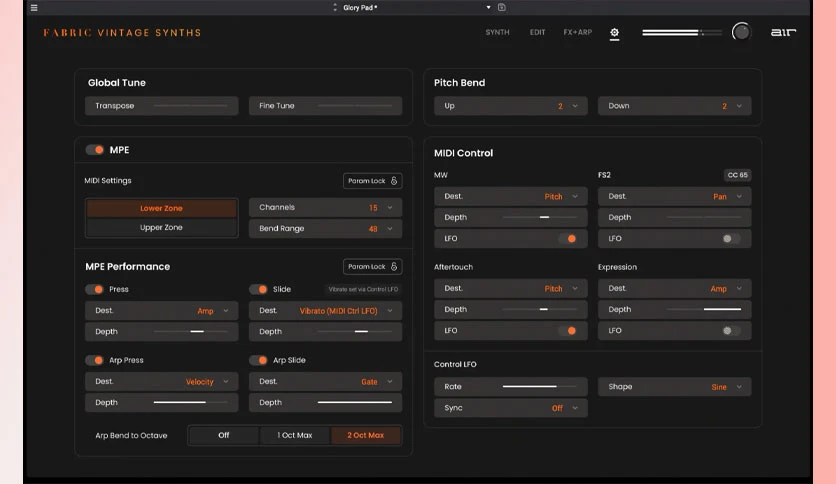Open the settings gear page
This screenshot has height=484, width=836.
pos(614,33)
